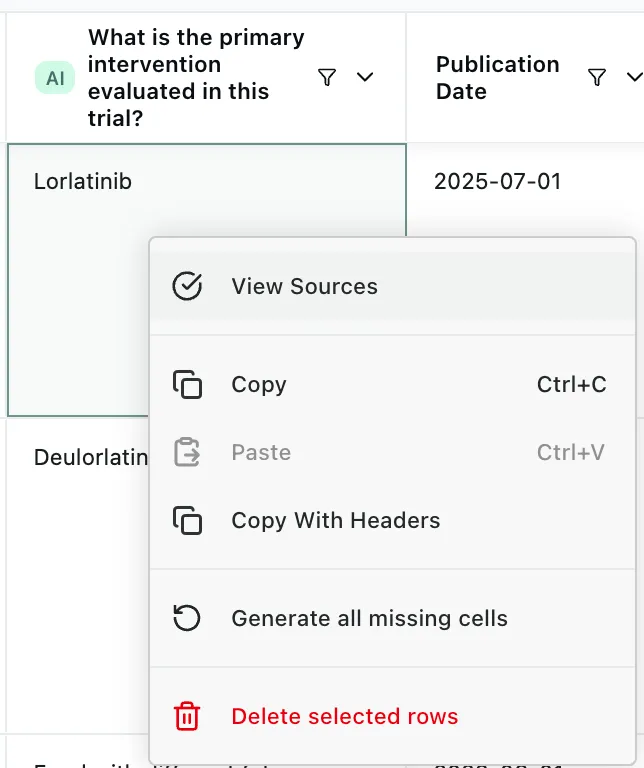Expand primary intervention column chevron menu
Viewport: 644px width, 768px height.
coord(365,77)
